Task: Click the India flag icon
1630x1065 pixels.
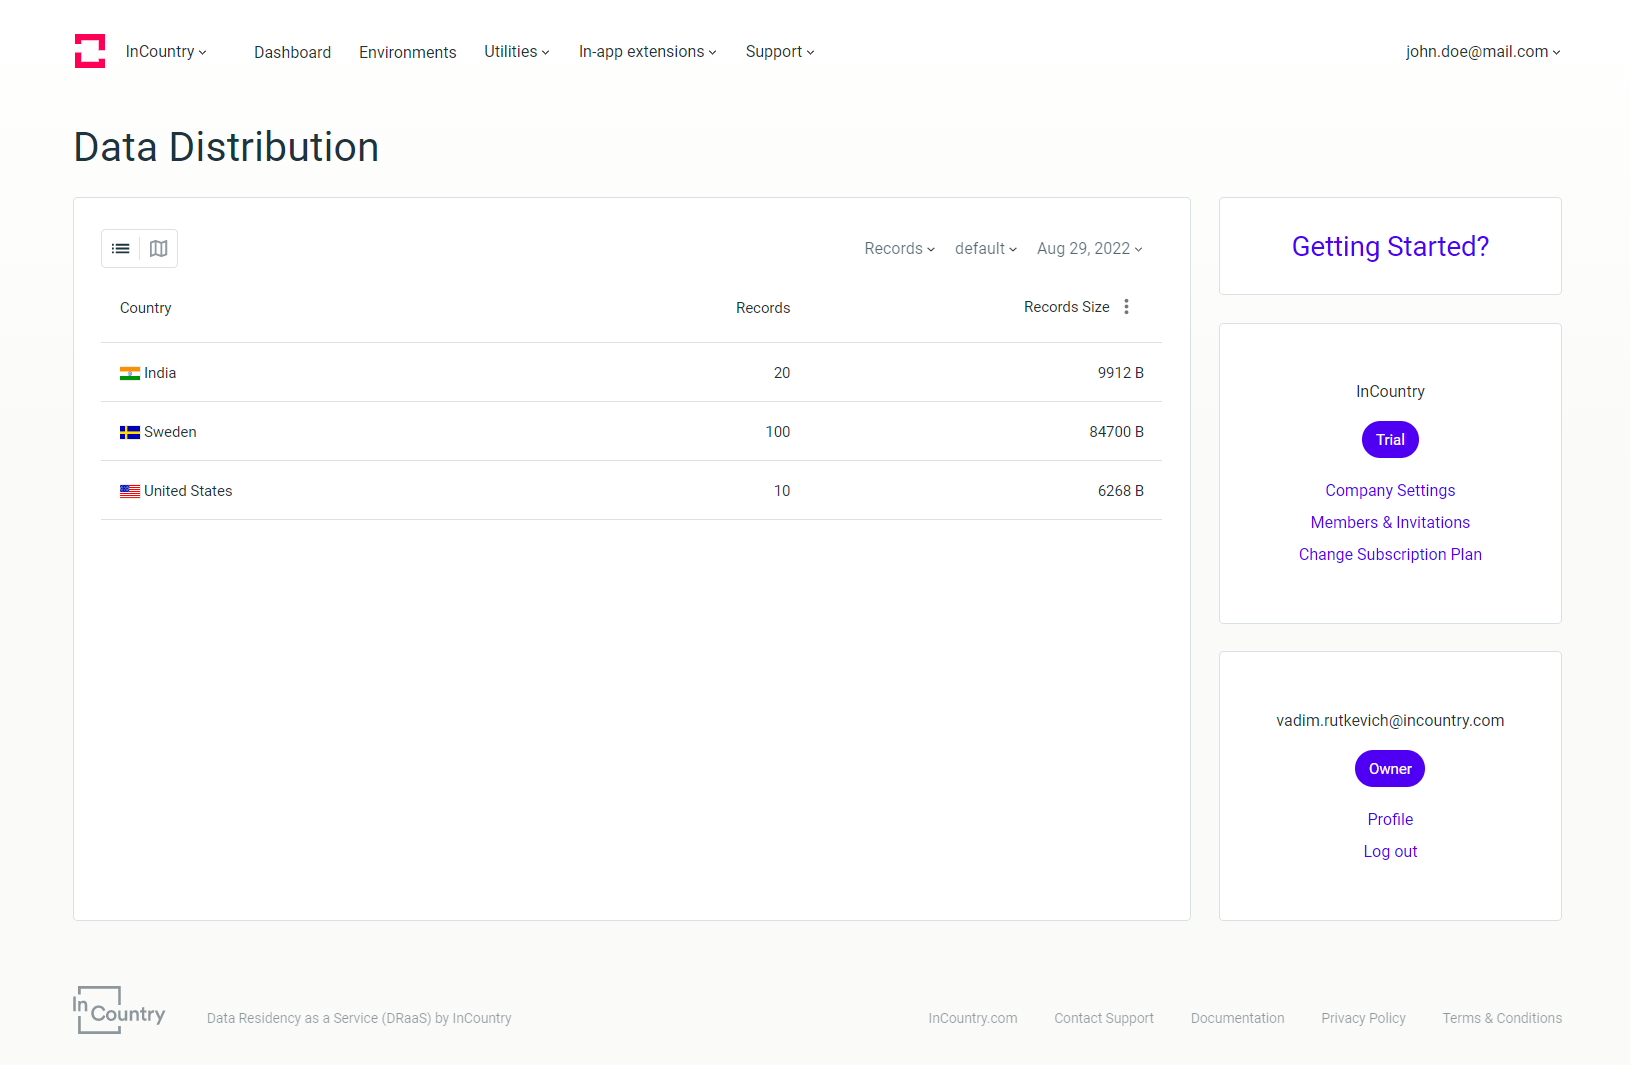Action: point(130,374)
